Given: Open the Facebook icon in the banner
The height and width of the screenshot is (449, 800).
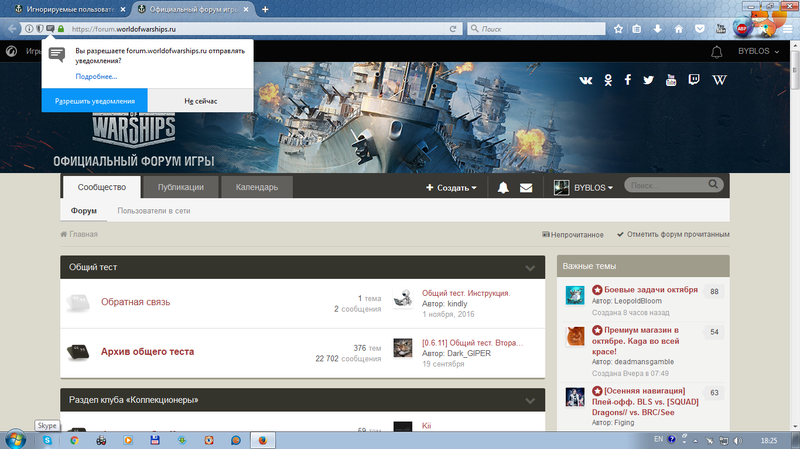Looking at the screenshot, I should coord(628,80).
